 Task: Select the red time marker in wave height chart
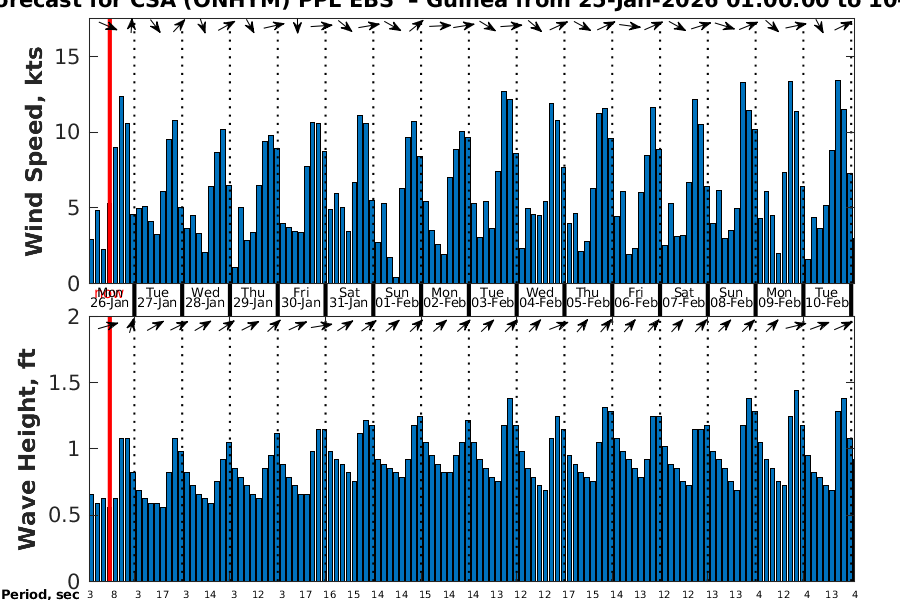[x=109, y=450]
